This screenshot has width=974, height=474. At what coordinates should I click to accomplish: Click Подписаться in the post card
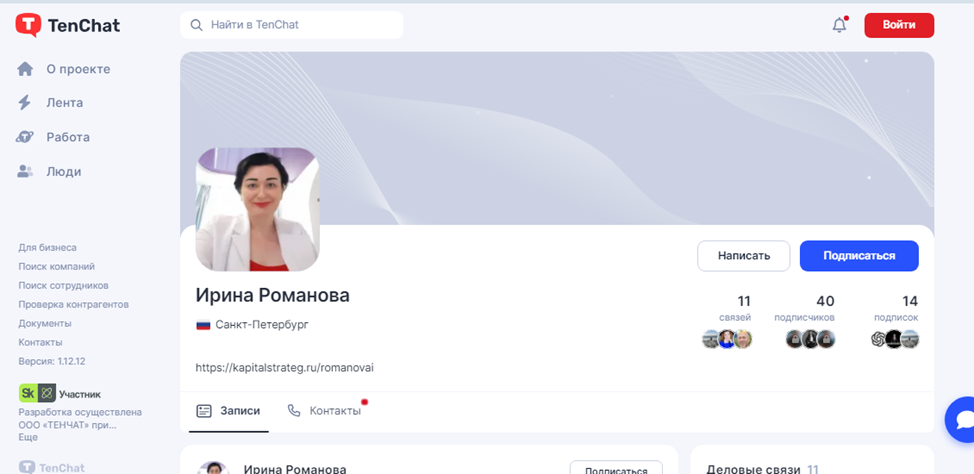click(x=616, y=468)
